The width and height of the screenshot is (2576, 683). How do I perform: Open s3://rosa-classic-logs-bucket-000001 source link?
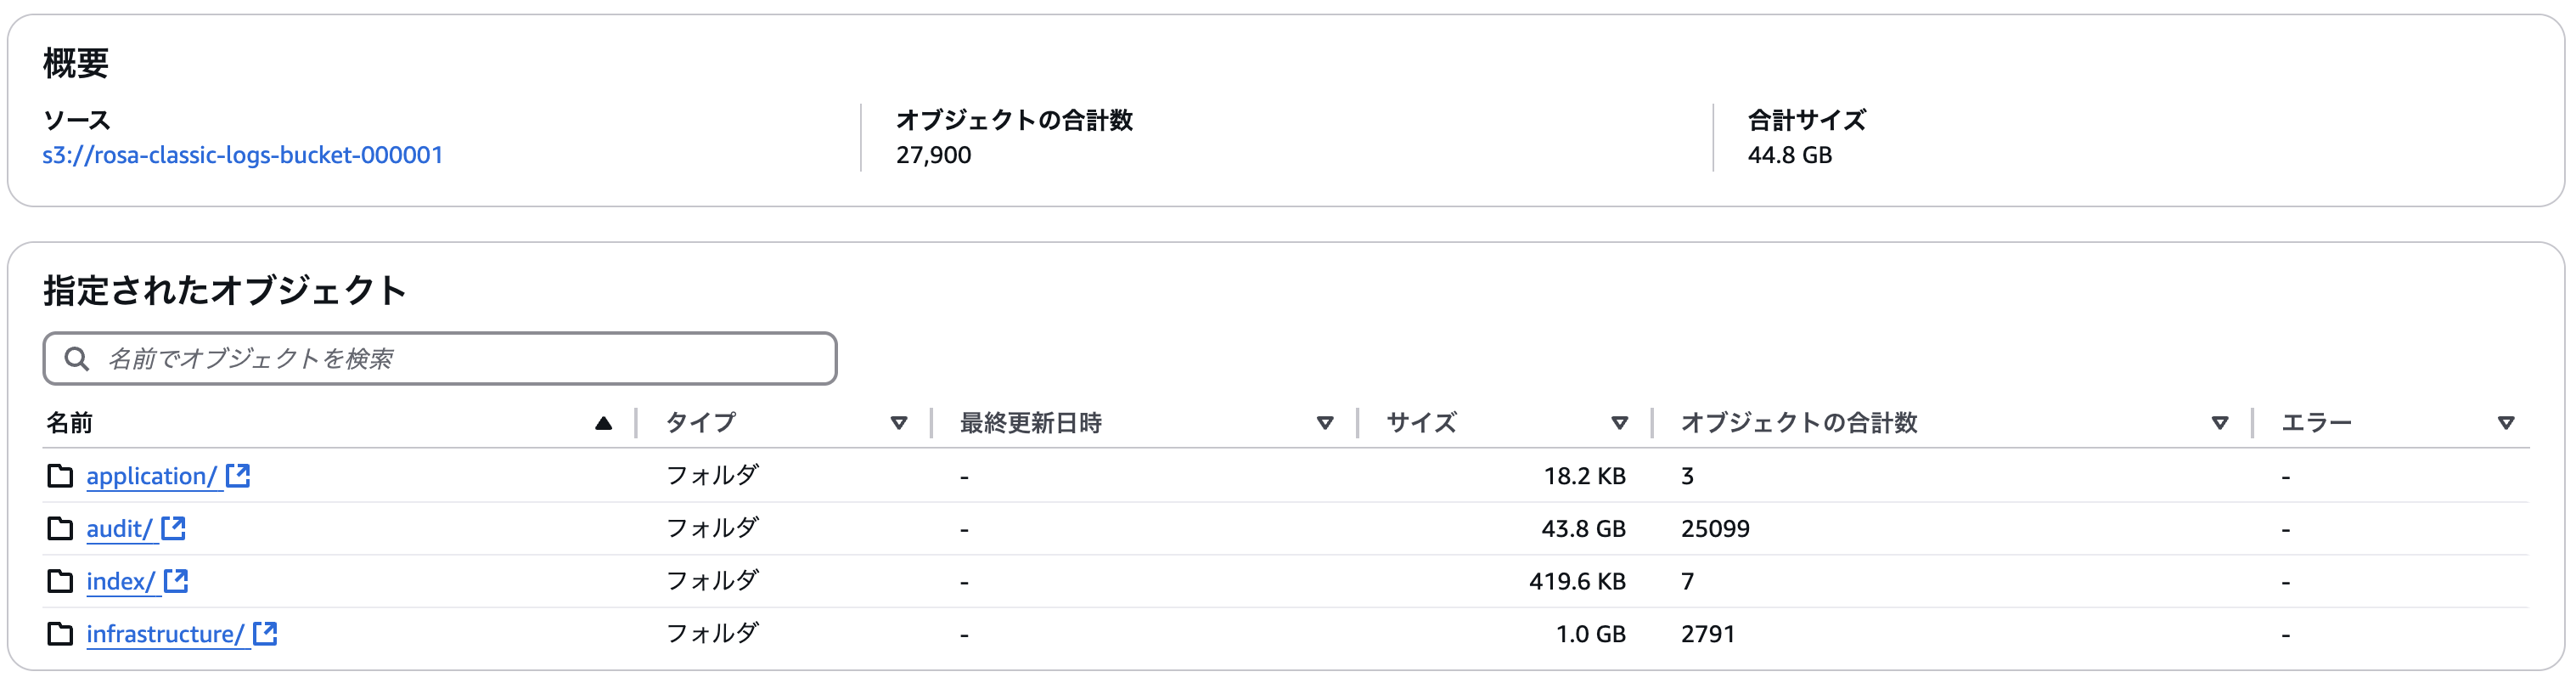point(242,155)
